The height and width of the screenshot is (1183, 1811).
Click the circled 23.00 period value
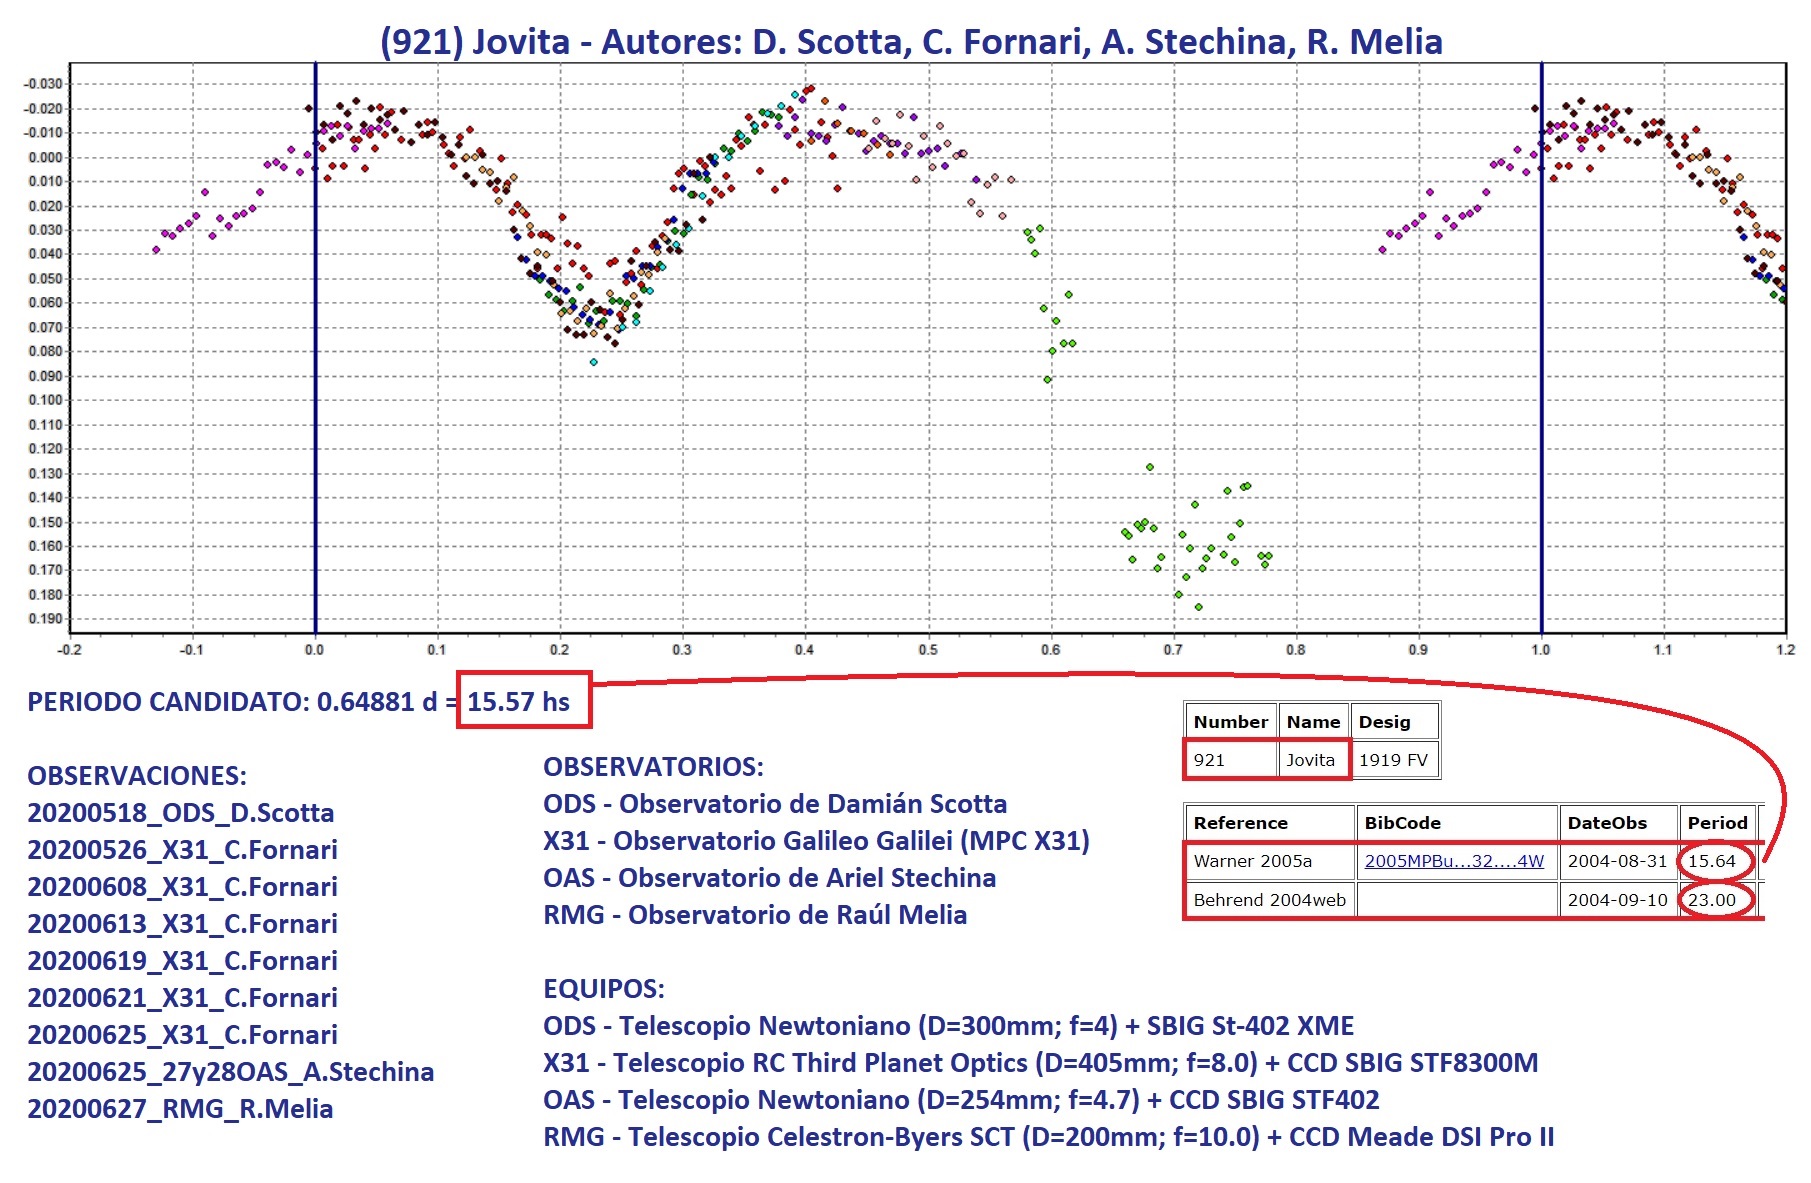[x=1712, y=900]
